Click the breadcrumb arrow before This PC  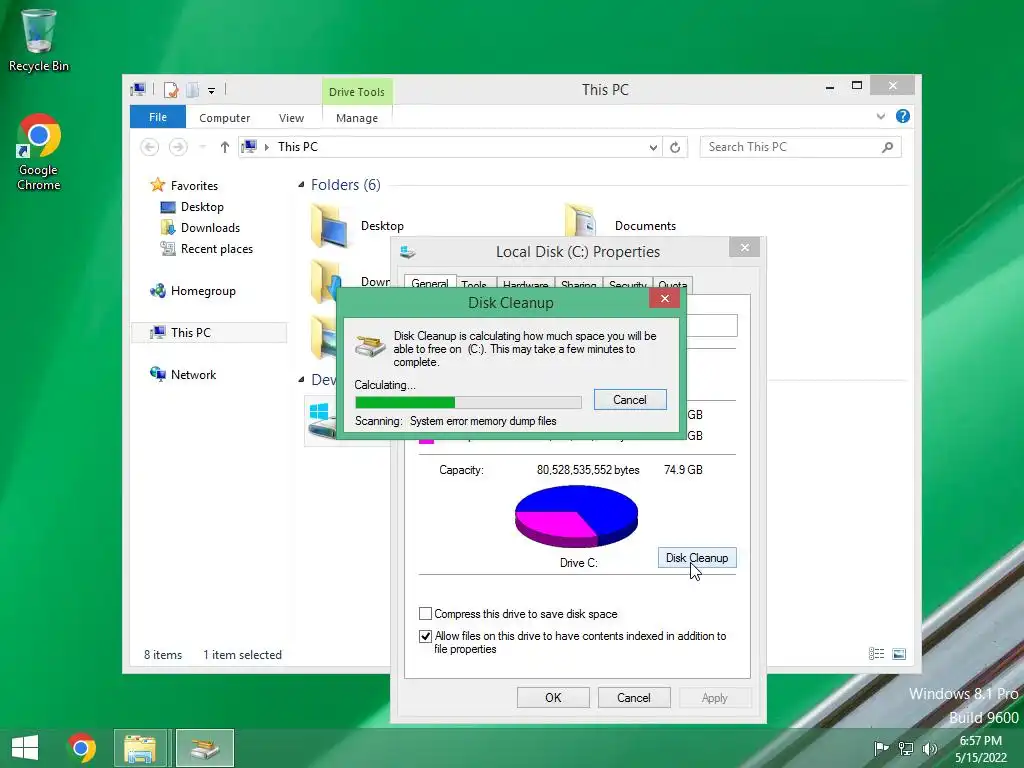click(266, 148)
